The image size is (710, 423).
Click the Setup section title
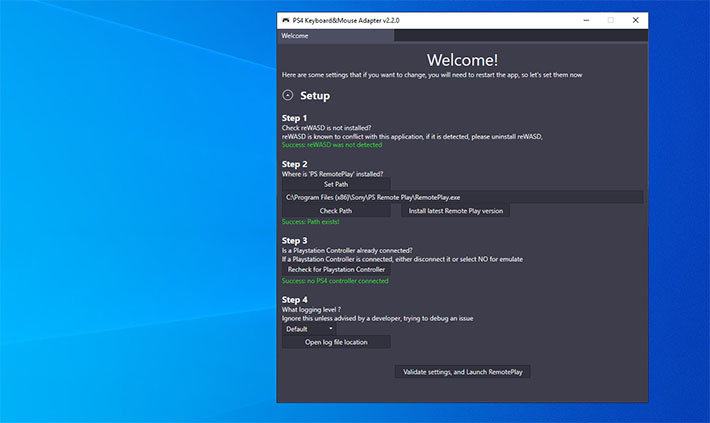[x=315, y=96]
